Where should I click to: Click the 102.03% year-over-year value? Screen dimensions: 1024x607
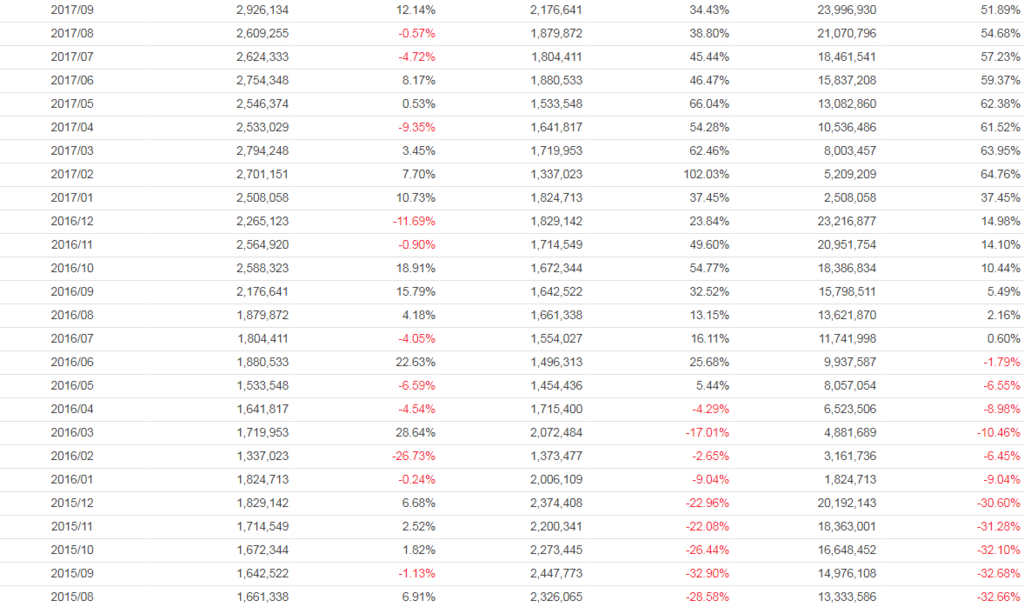tap(708, 174)
